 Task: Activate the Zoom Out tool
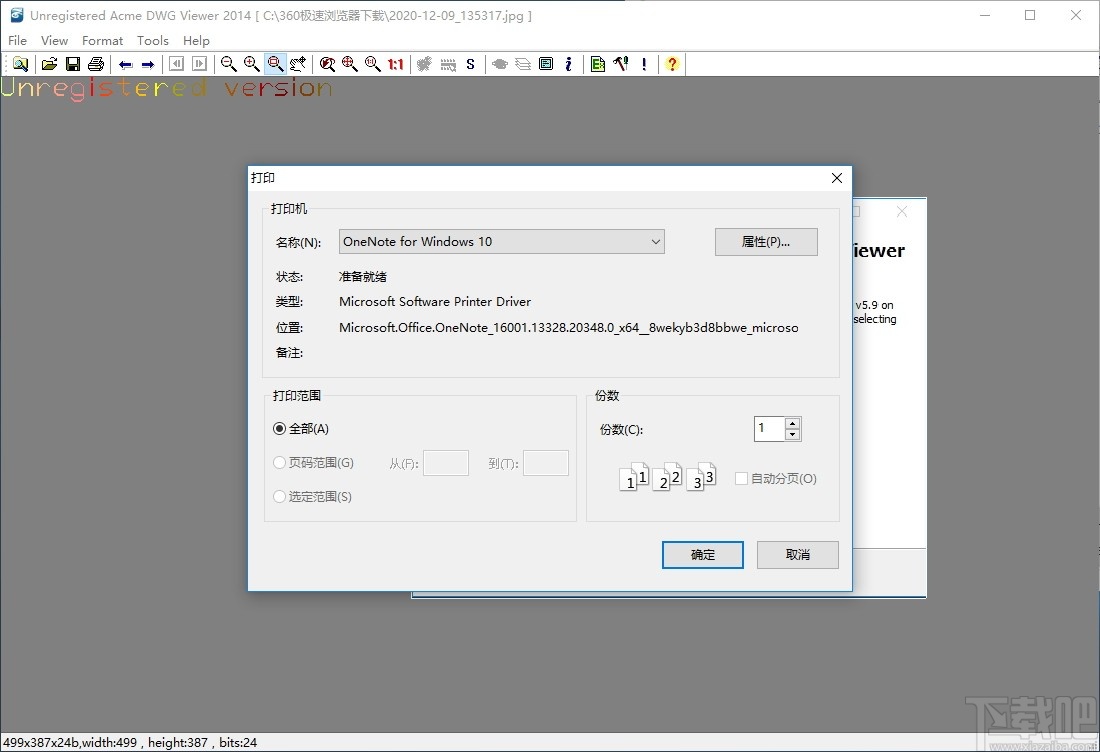(x=229, y=63)
